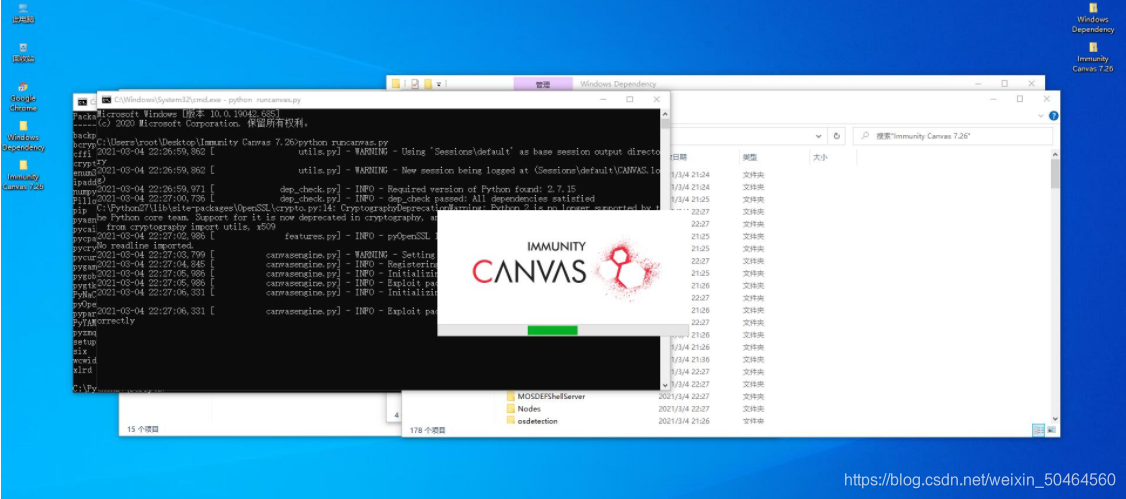The height and width of the screenshot is (499, 1126).
Task: Click the 15 个项目 status bar text
Action: coord(143,429)
